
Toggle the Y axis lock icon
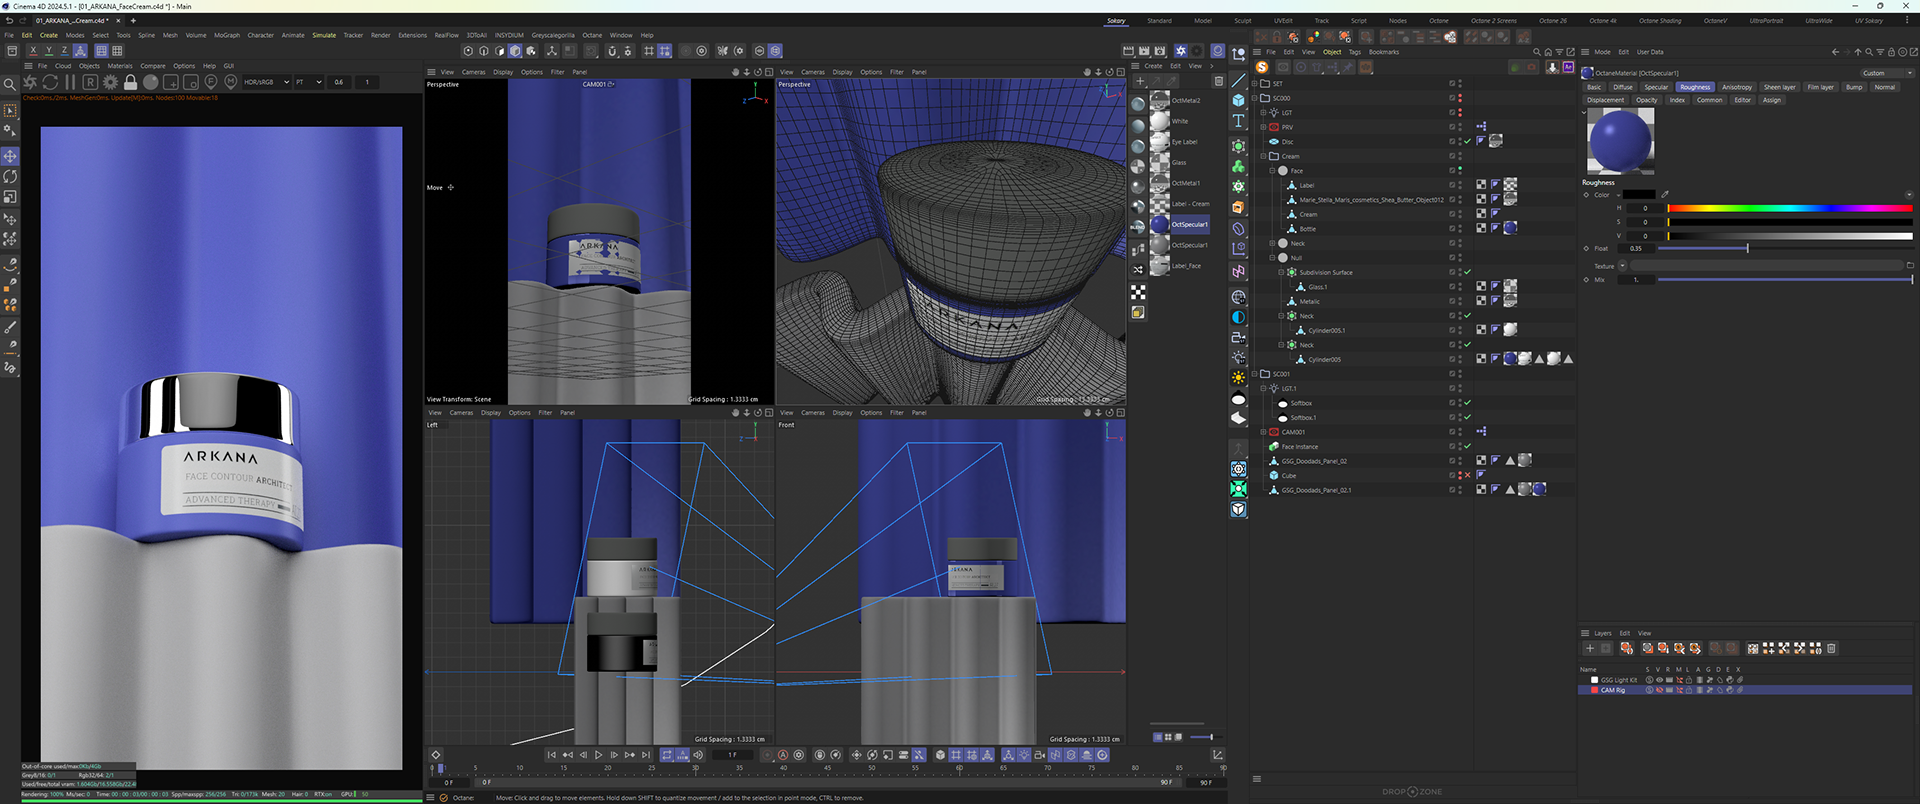coord(49,50)
